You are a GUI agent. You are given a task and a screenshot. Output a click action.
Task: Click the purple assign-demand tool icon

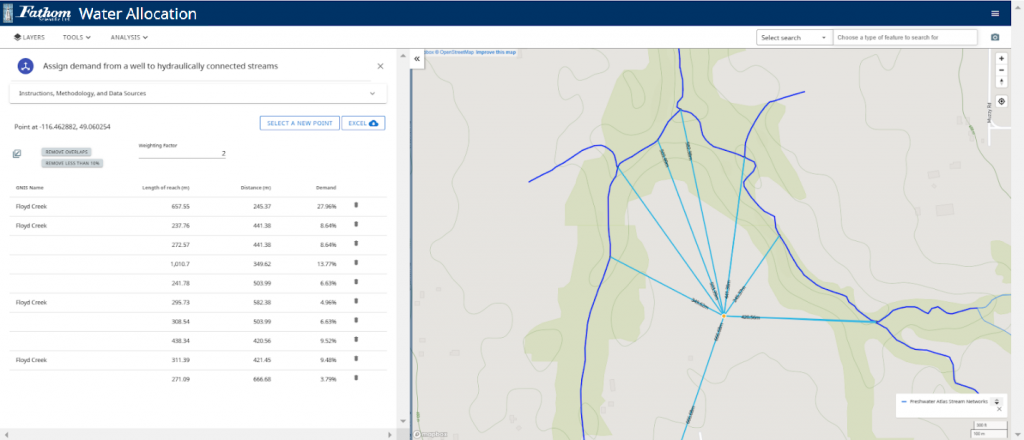25,66
